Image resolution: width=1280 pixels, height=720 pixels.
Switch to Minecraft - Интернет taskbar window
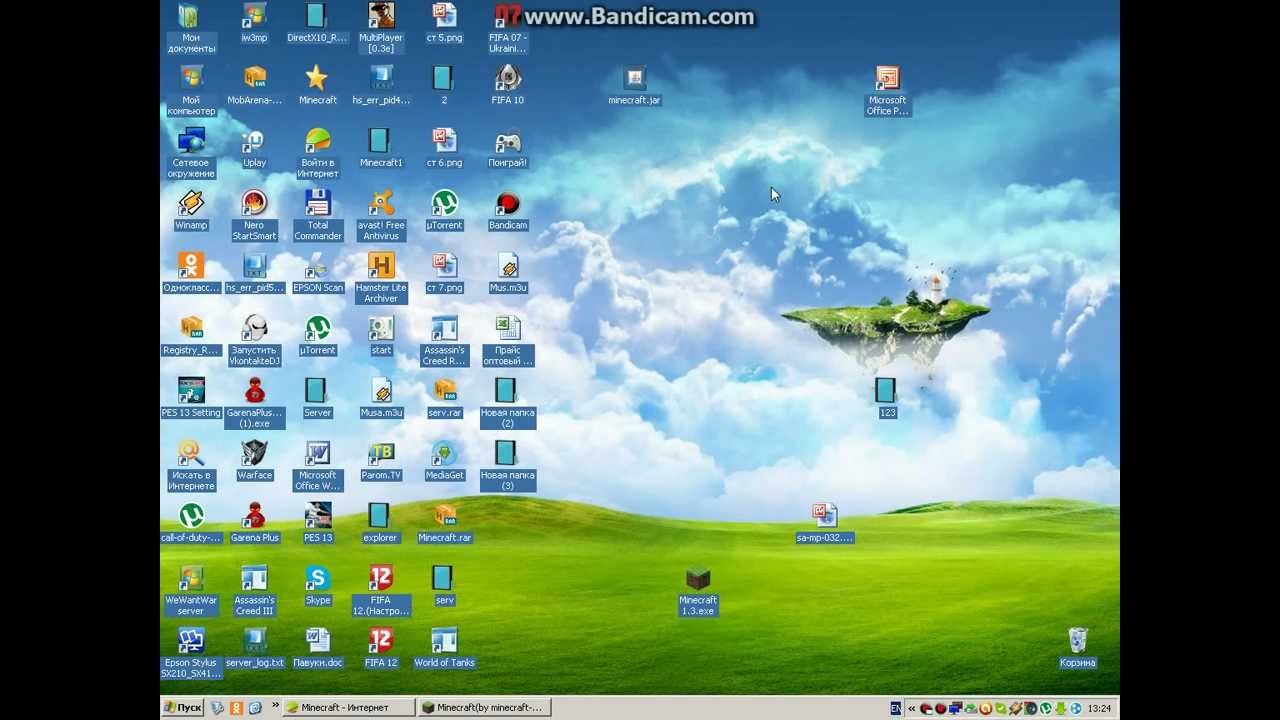[x=350, y=708]
